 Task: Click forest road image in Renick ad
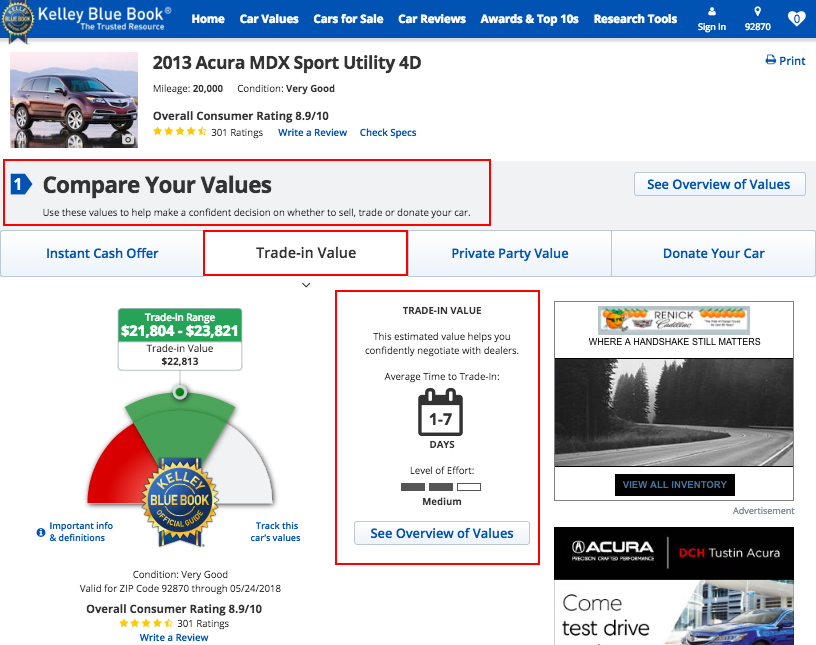[674, 412]
